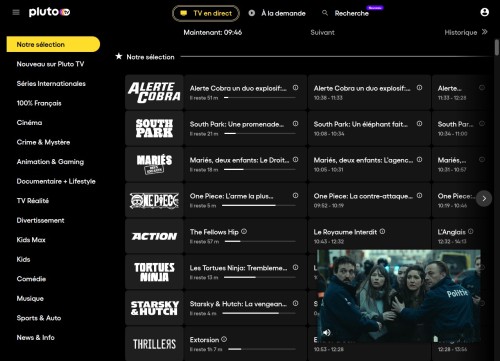This screenshot has width=500, height=361.
Task: Go to Comédie category
Action: pos(31,279)
